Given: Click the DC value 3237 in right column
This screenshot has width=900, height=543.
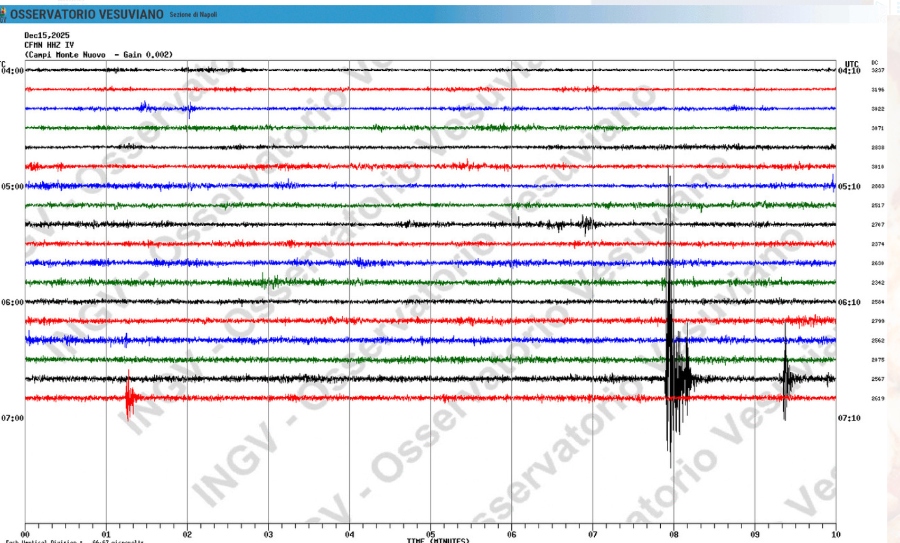Looking at the screenshot, I should tap(877, 71).
